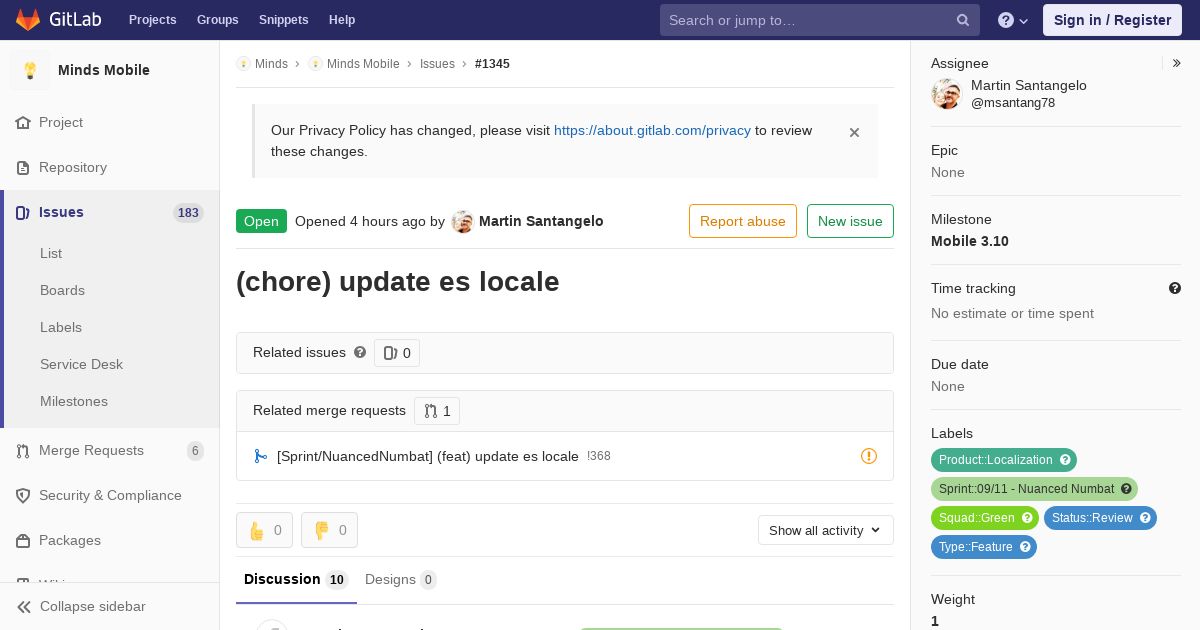Click Report abuse button

[743, 221]
